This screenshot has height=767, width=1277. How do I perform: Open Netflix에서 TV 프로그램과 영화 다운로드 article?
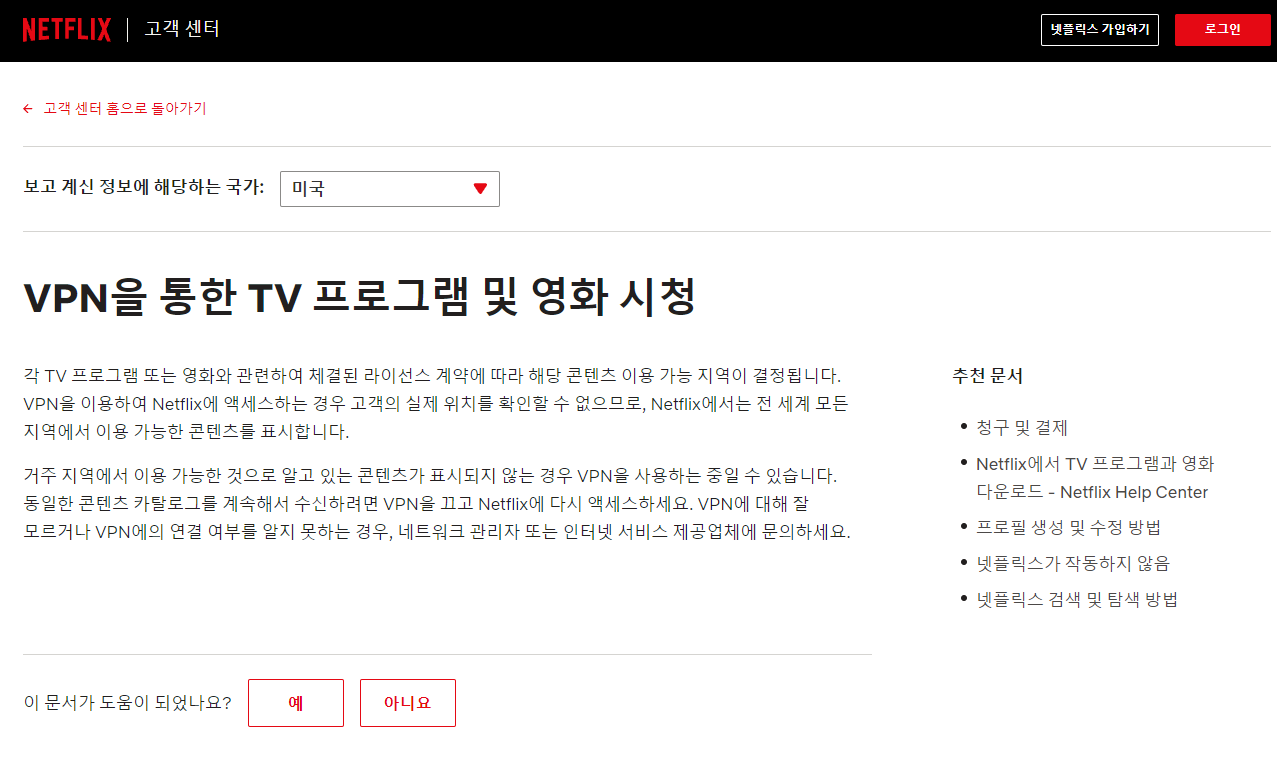[1094, 478]
